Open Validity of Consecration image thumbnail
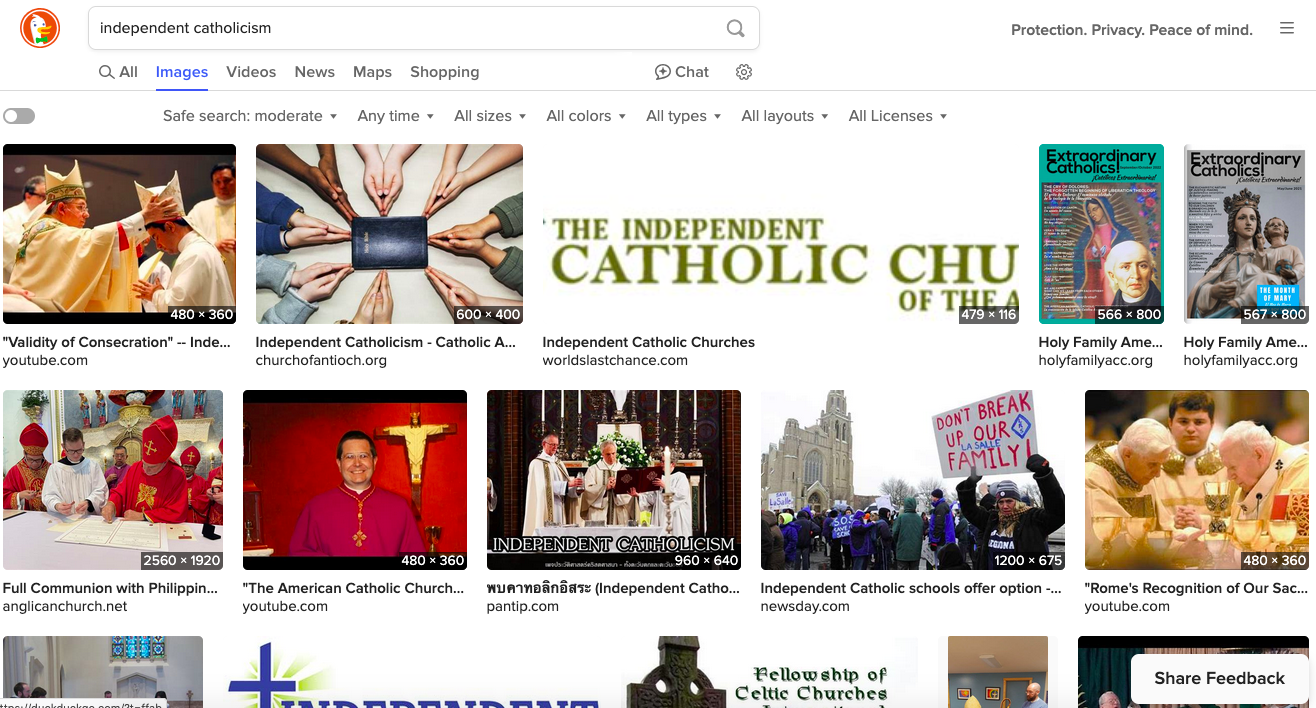The image size is (1316, 708). pyautogui.click(x=119, y=234)
